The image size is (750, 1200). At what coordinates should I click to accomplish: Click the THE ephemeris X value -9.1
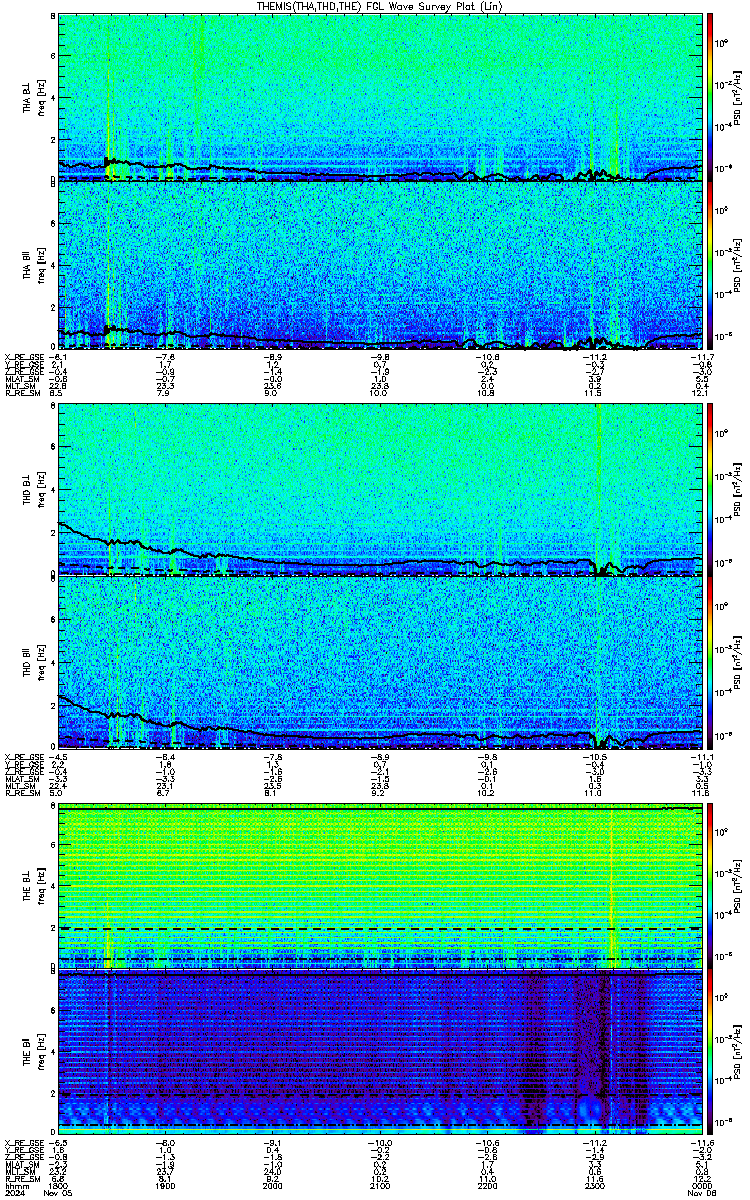click(x=273, y=1142)
